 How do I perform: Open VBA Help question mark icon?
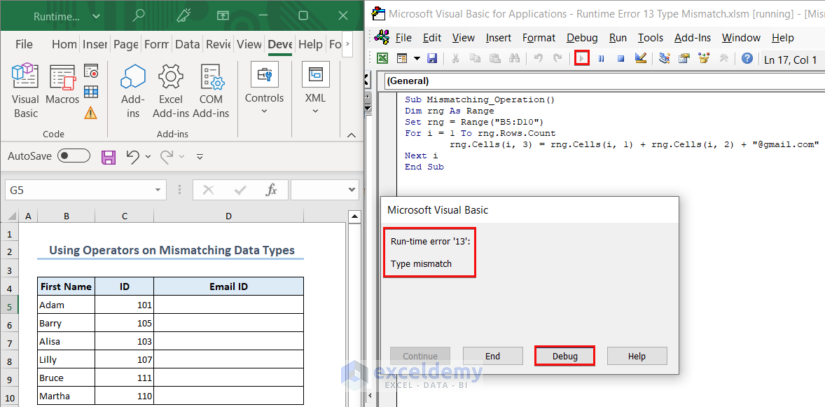click(x=747, y=58)
